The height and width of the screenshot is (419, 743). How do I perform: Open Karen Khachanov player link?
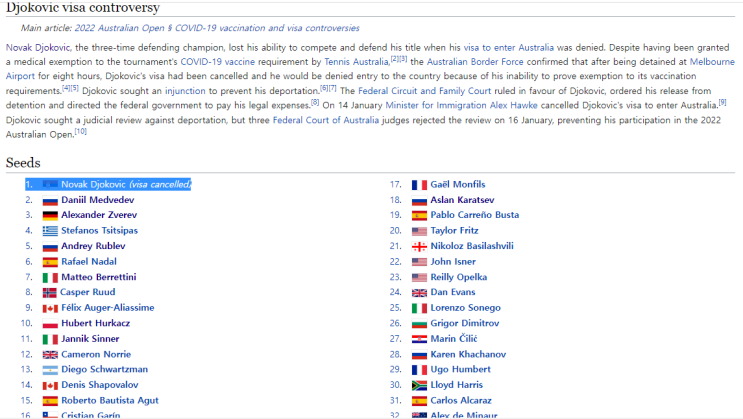coord(468,355)
